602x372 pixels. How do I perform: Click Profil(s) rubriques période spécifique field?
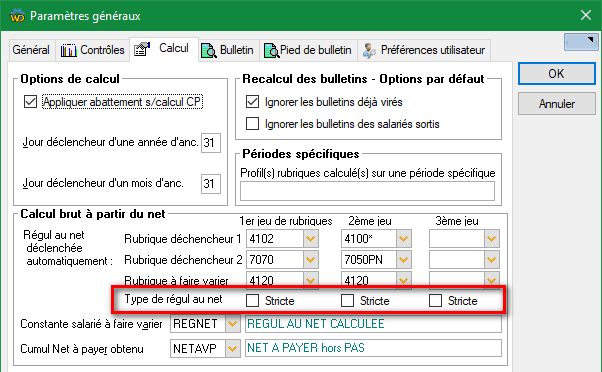pyautogui.click(x=367, y=191)
